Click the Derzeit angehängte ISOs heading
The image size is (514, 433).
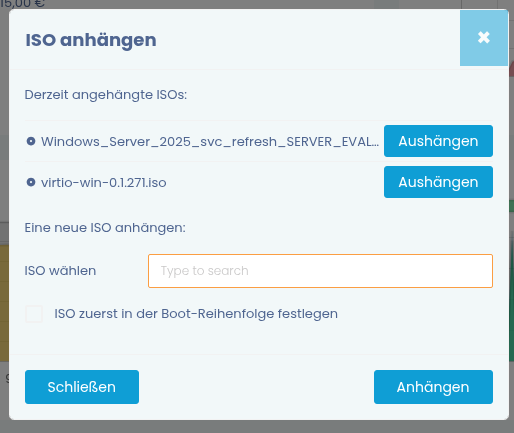(x=106, y=95)
